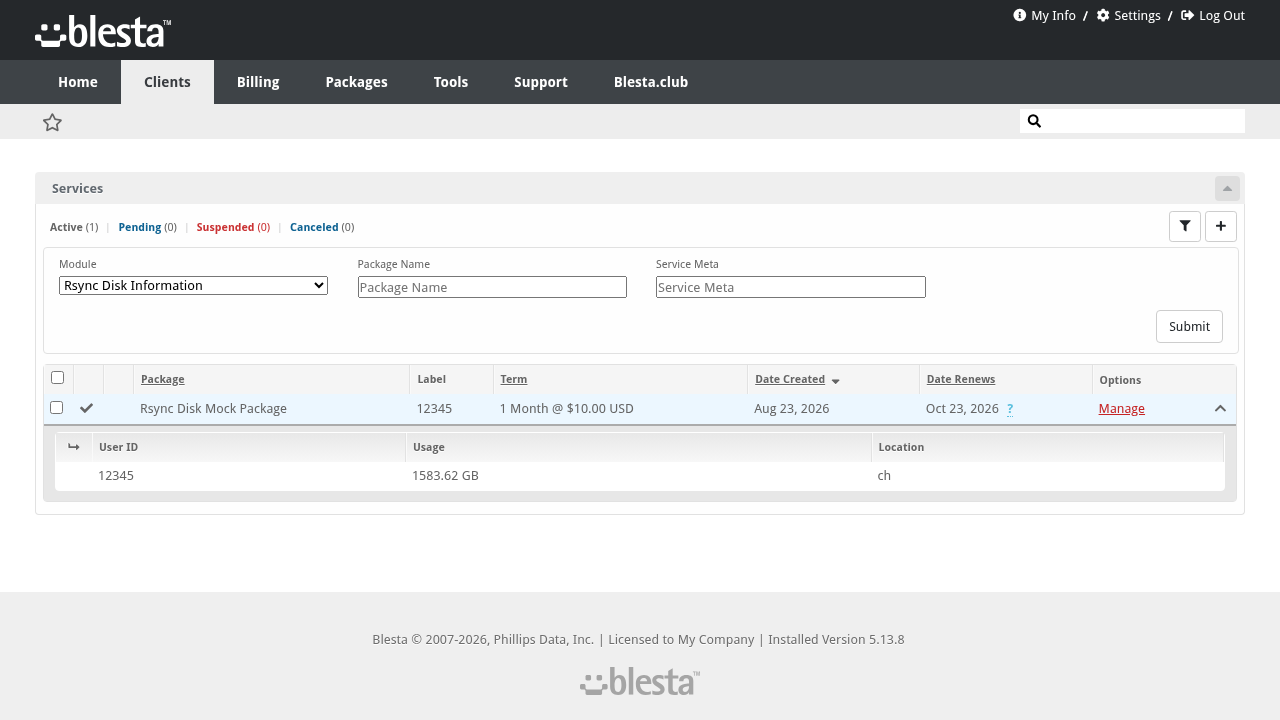Image resolution: width=1280 pixels, height=720 pixels.
Task: Open the Tools menu
Action: pyautogui.click(x=451, y=82)
